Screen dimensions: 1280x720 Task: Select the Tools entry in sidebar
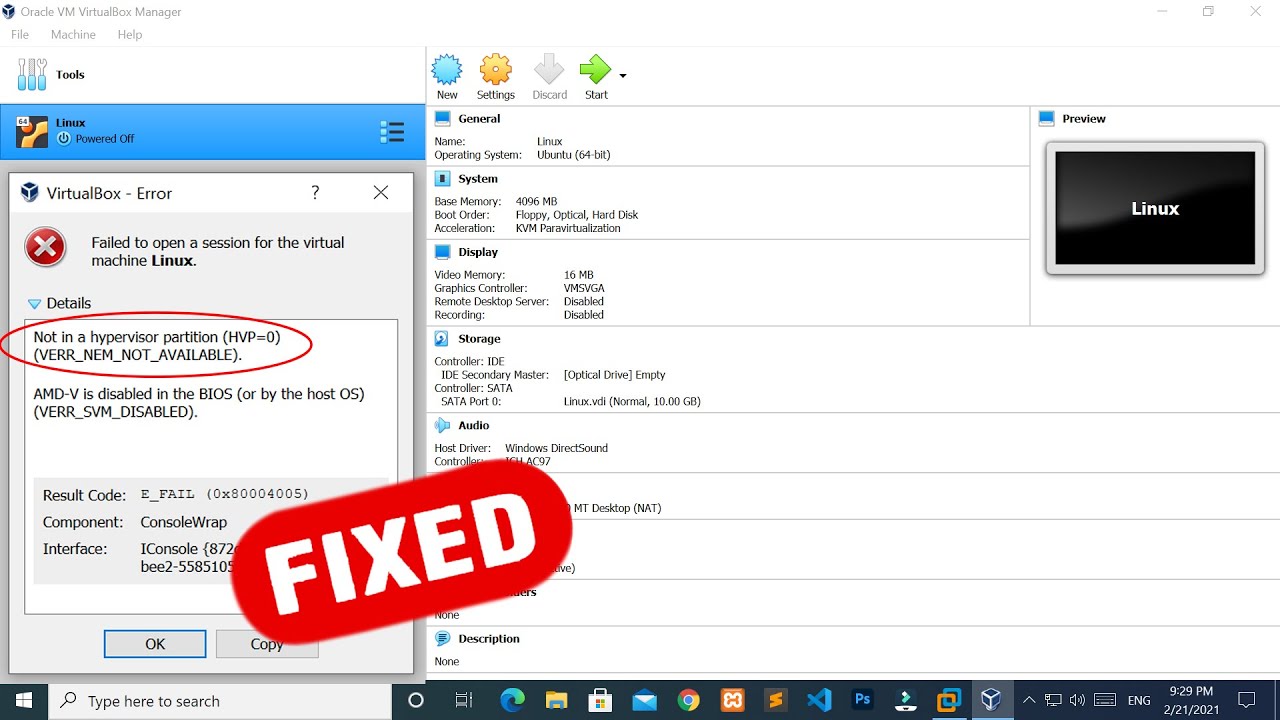[212, 74]
